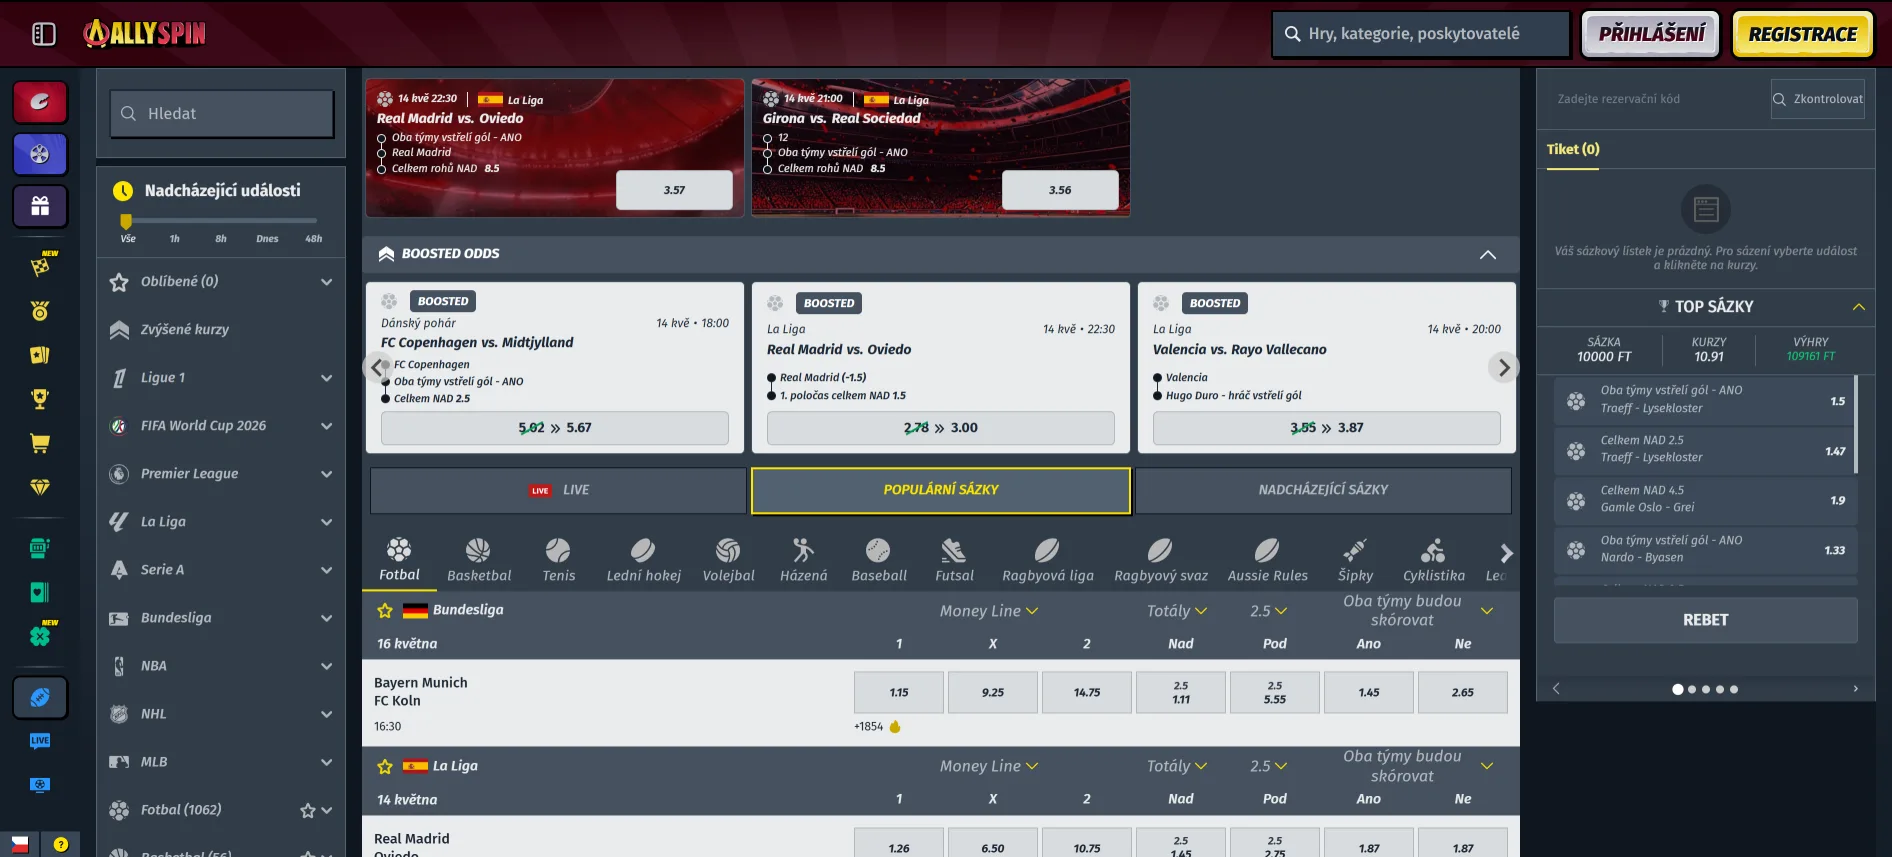
Task: Switch to the LIVE bets tab
Action: point(558,490)
